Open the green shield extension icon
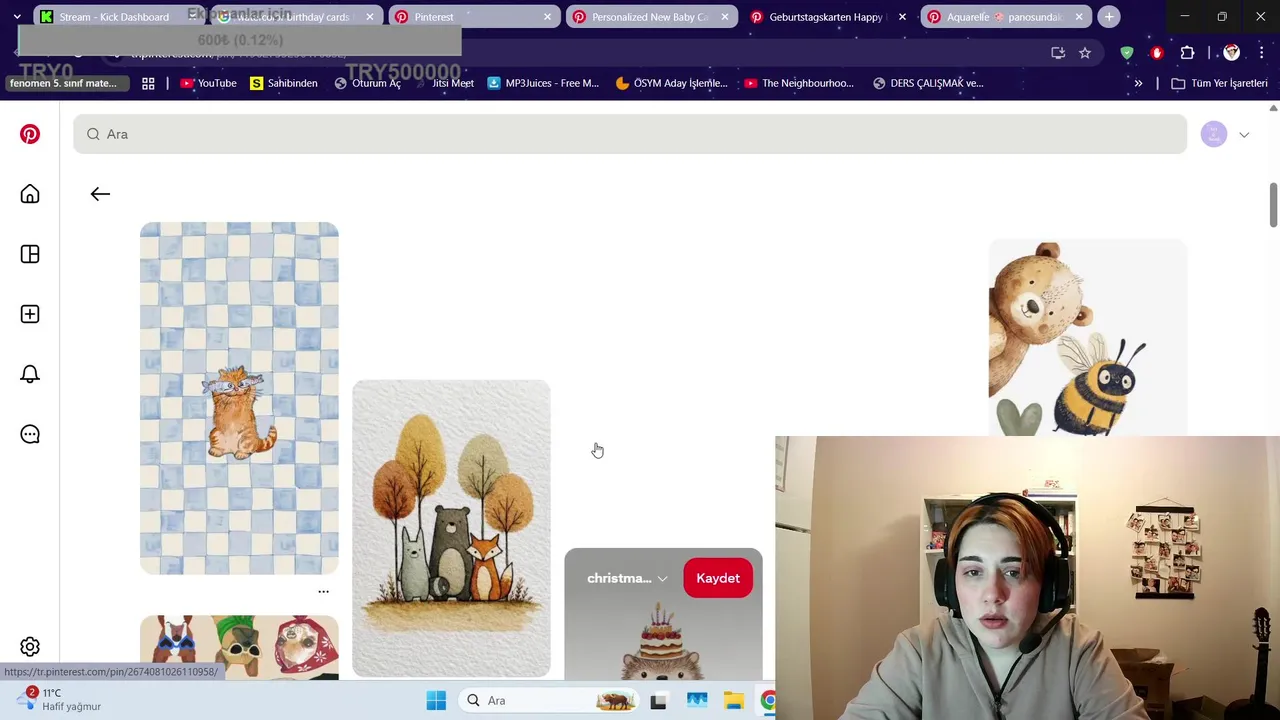The width and height of the screenshot is (1280, 720). pyautogui.click(x=1127, y=53)
